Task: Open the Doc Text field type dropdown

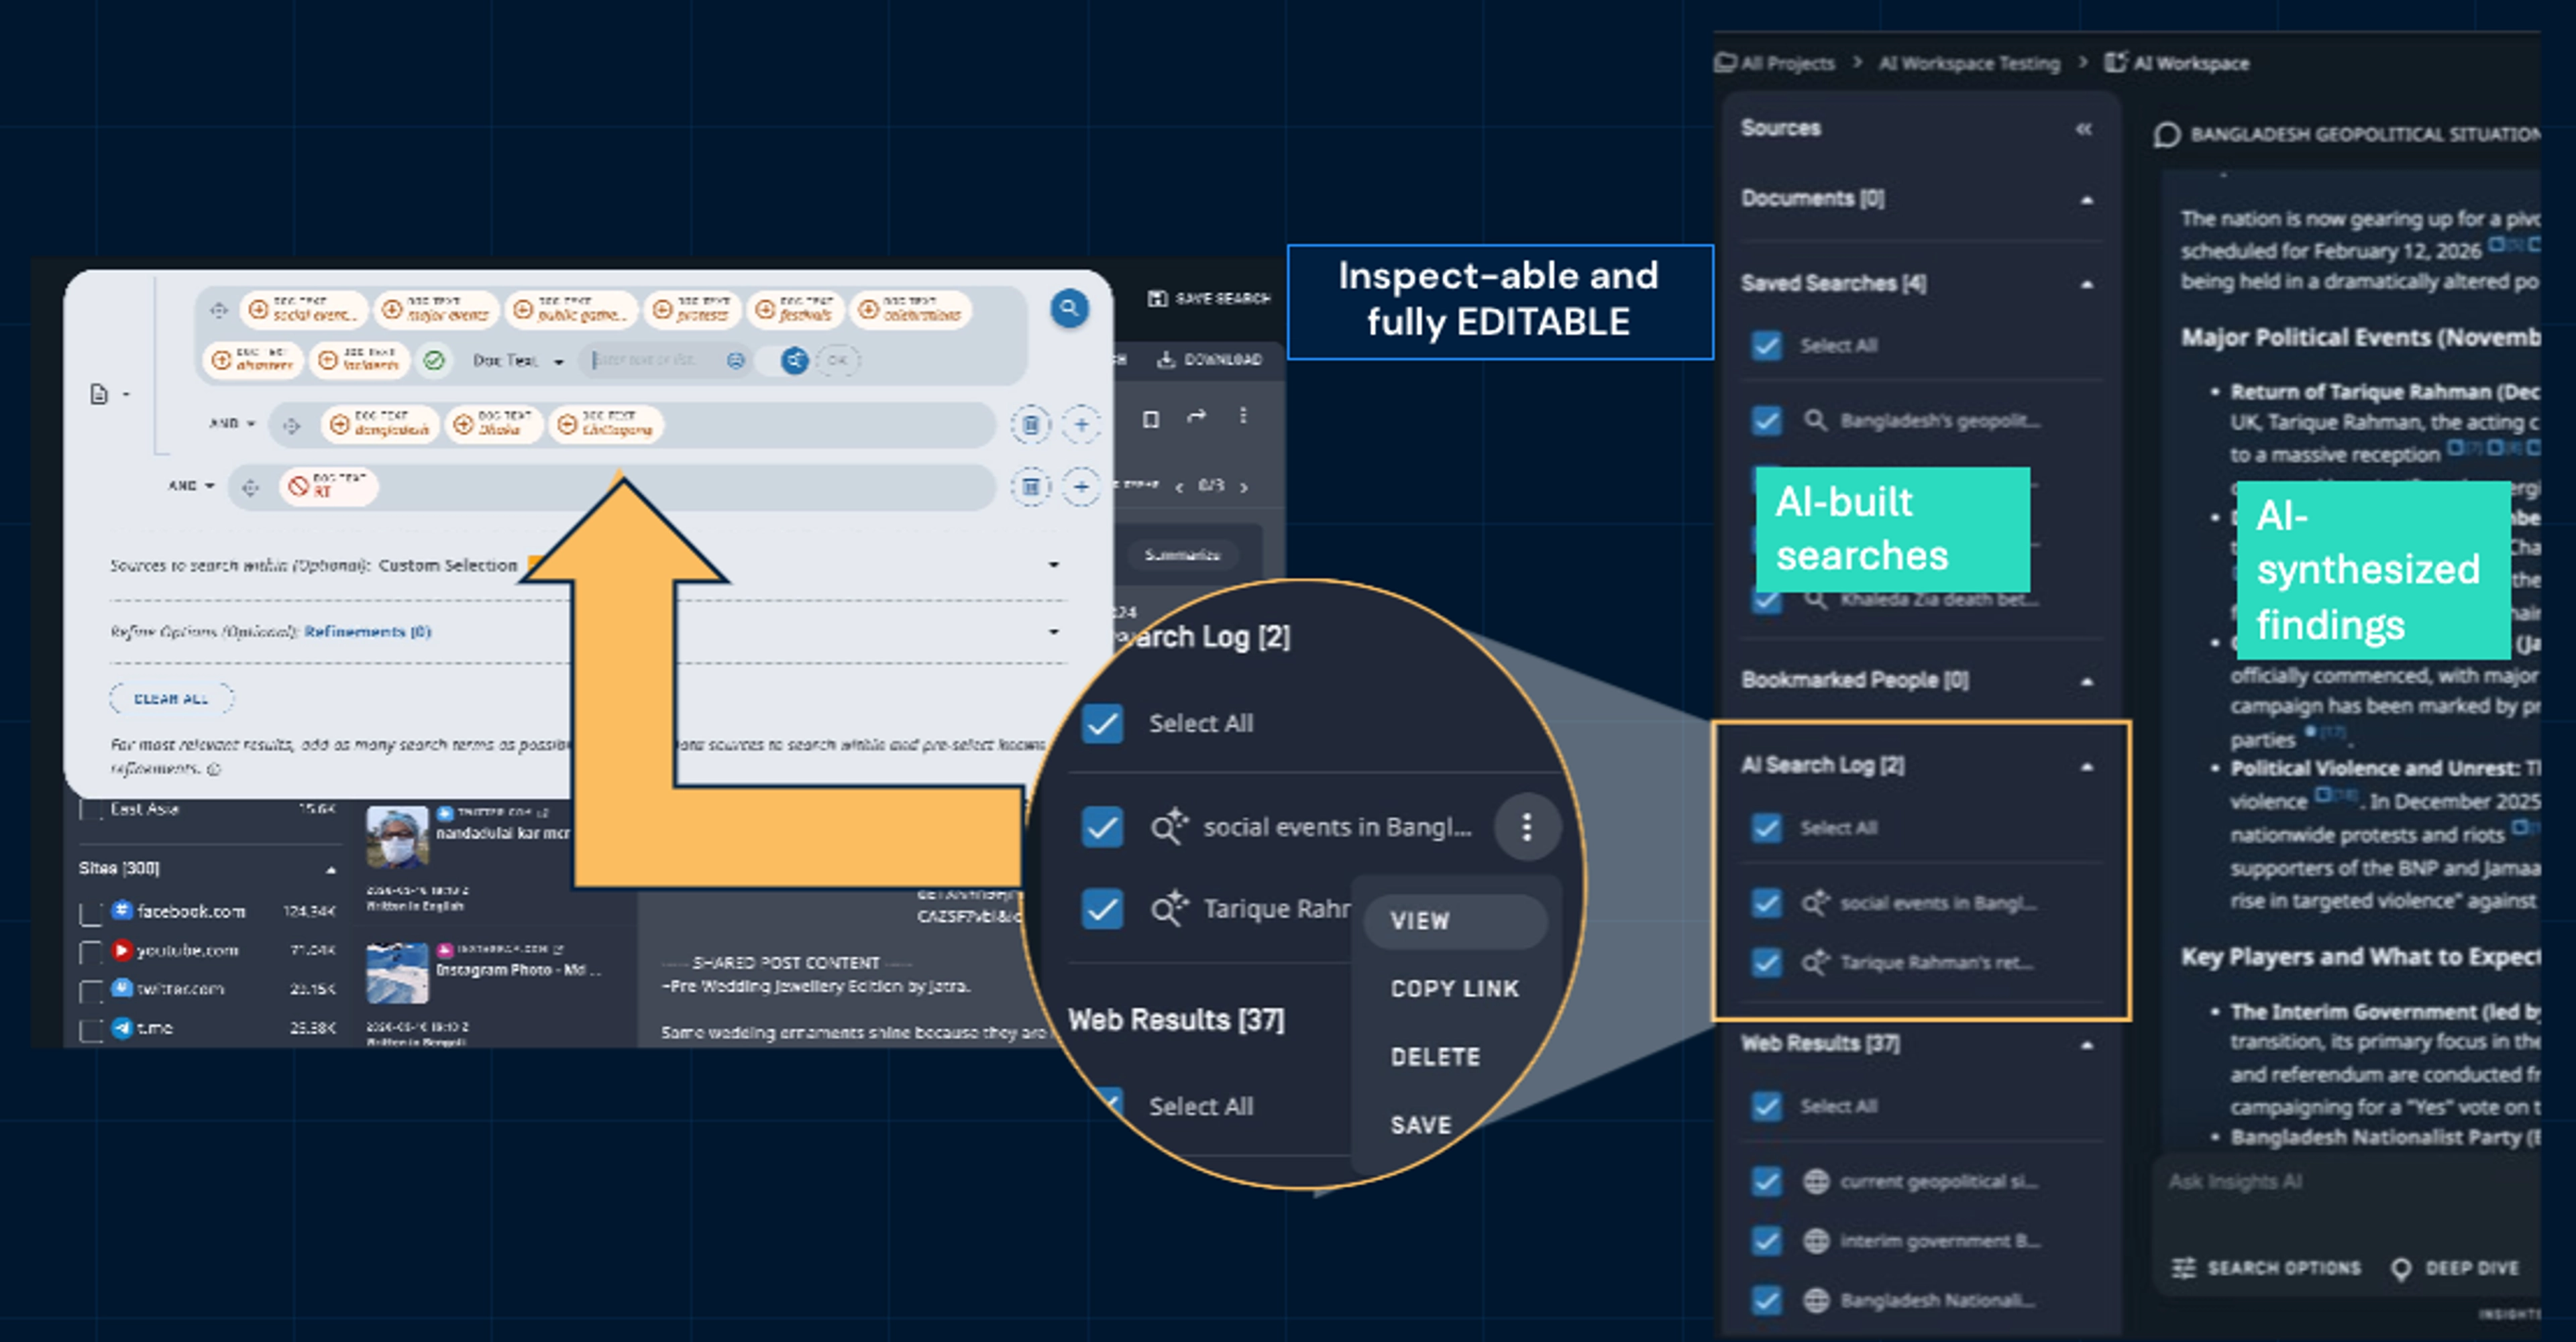Action: (x=518, y=361)
